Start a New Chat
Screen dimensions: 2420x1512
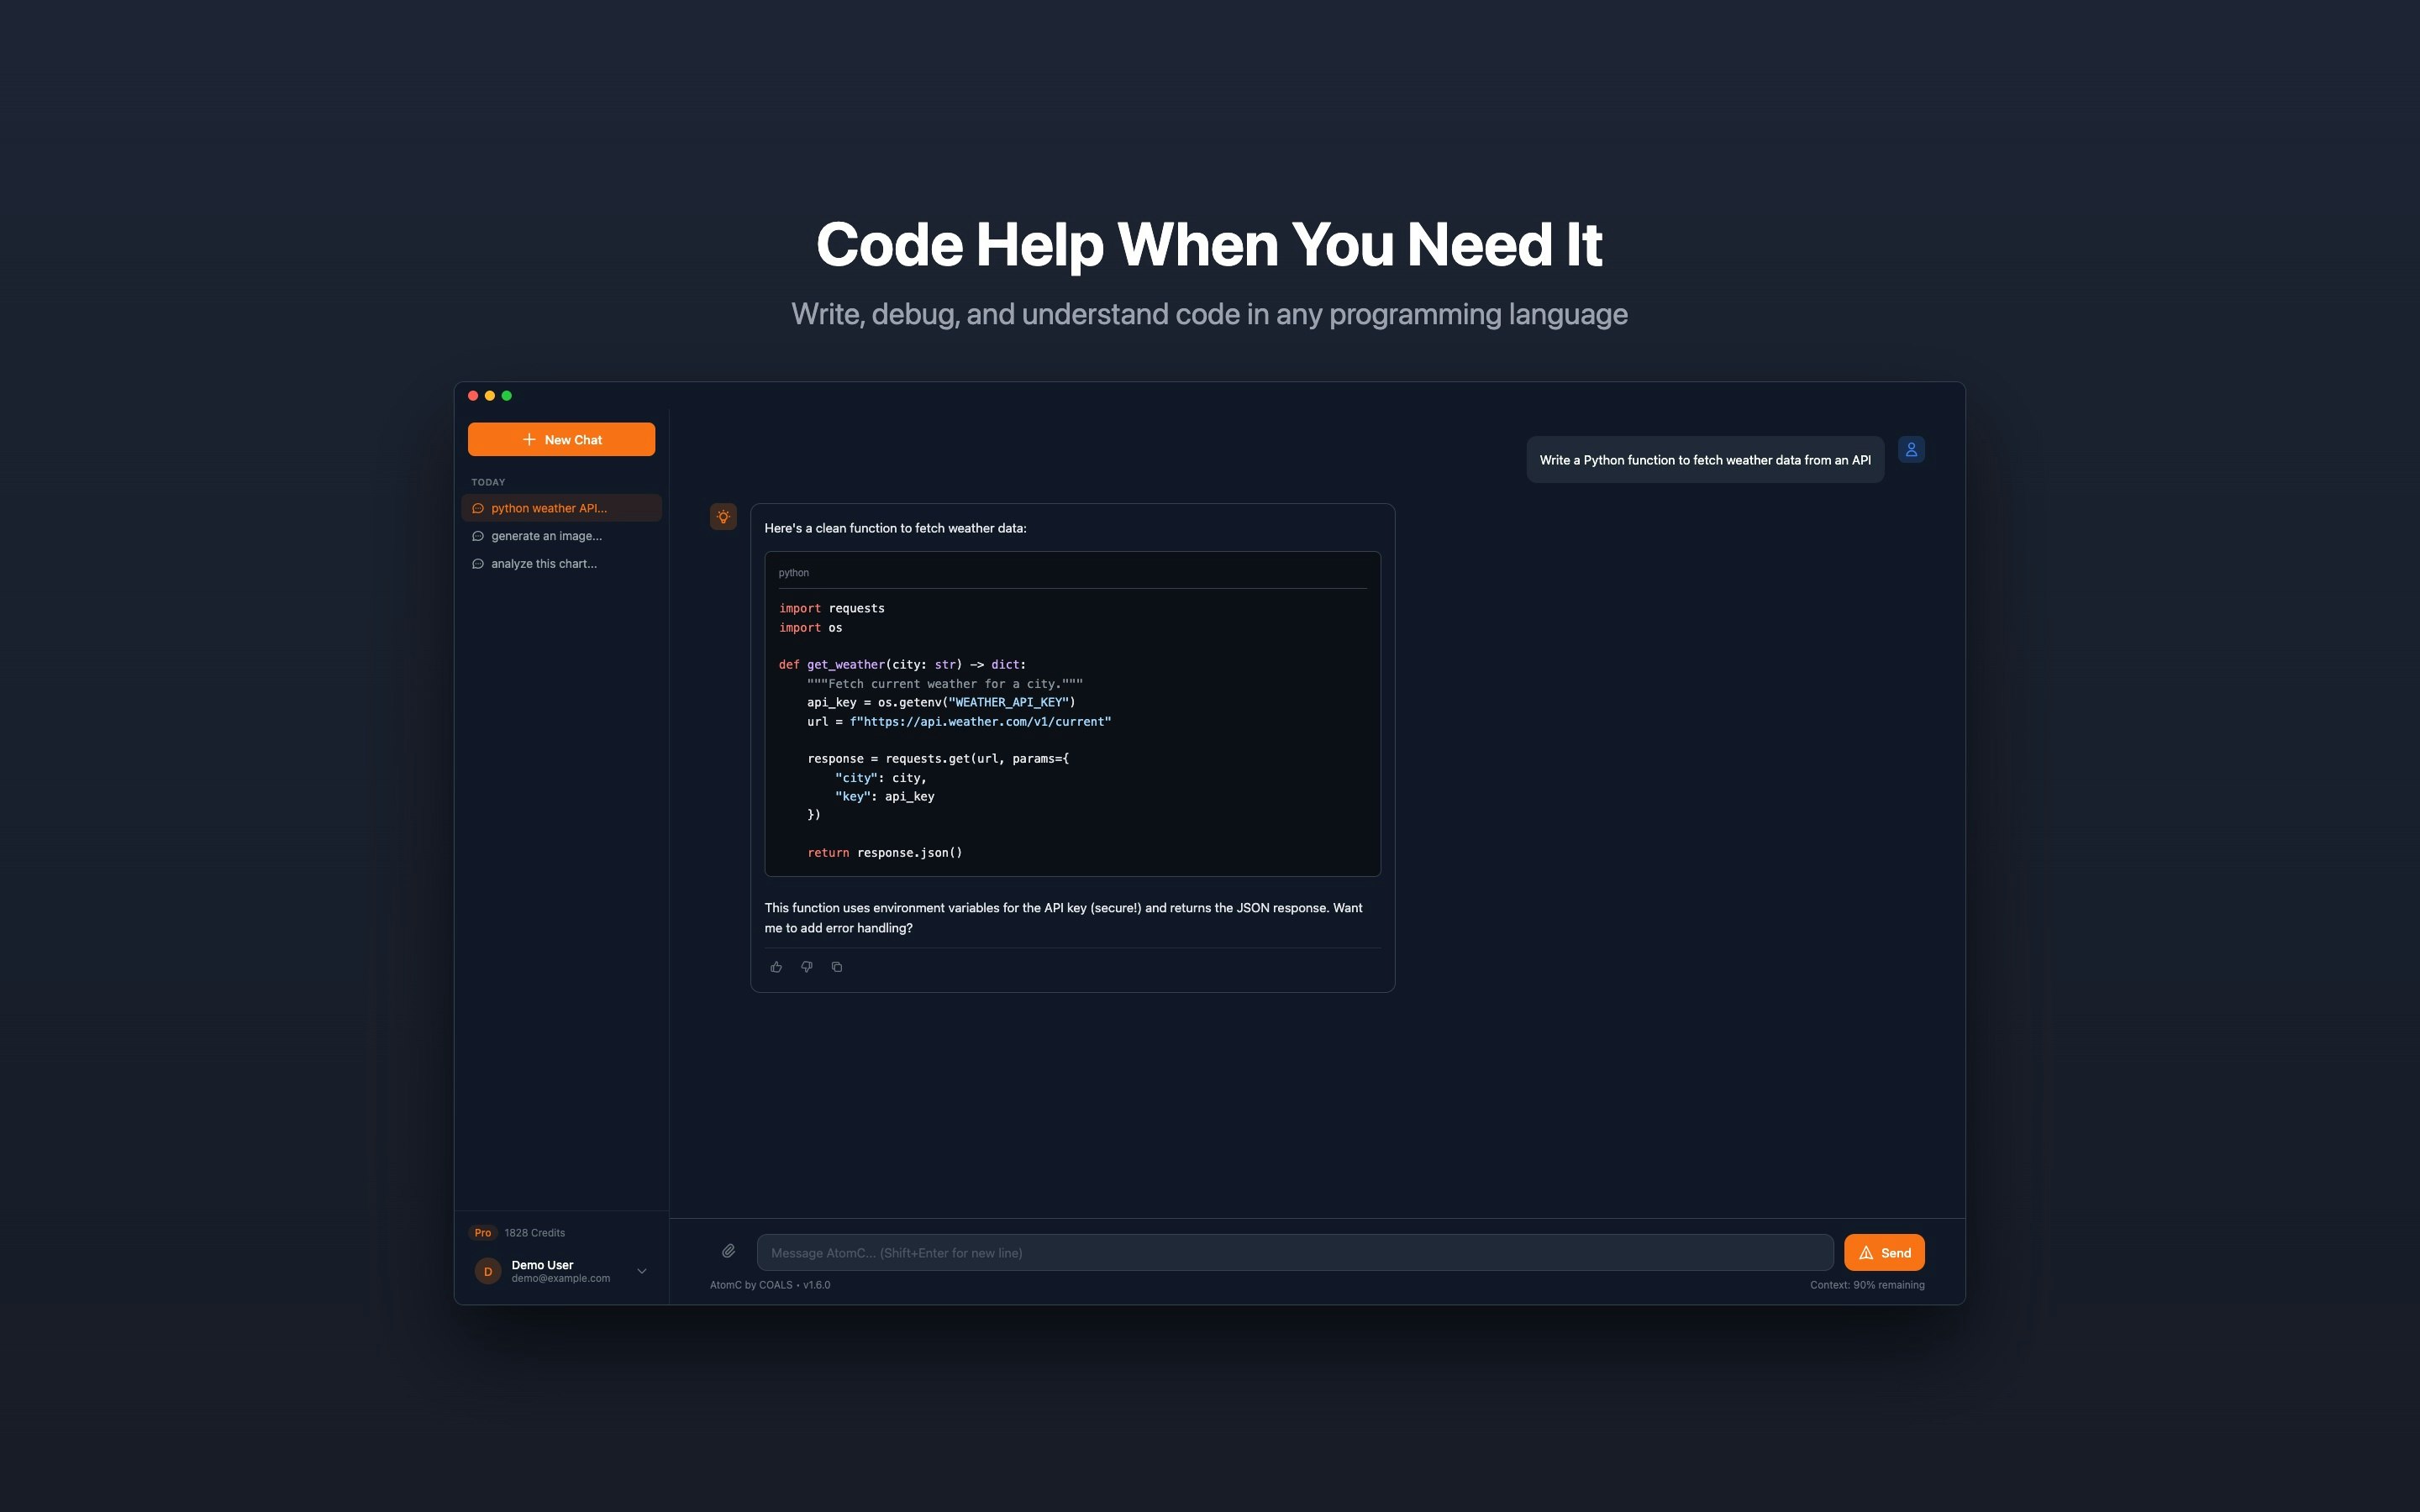[x=561, y=440]
